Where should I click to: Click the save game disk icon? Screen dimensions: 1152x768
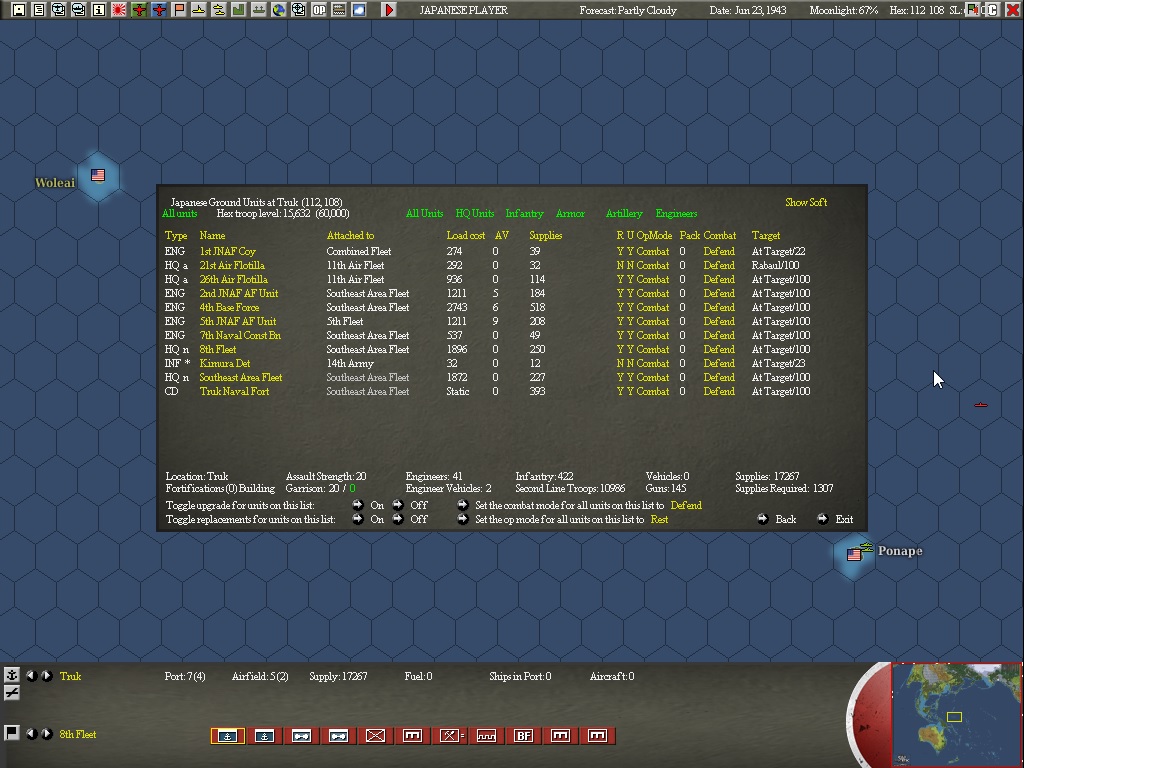[x=18, y=10]
